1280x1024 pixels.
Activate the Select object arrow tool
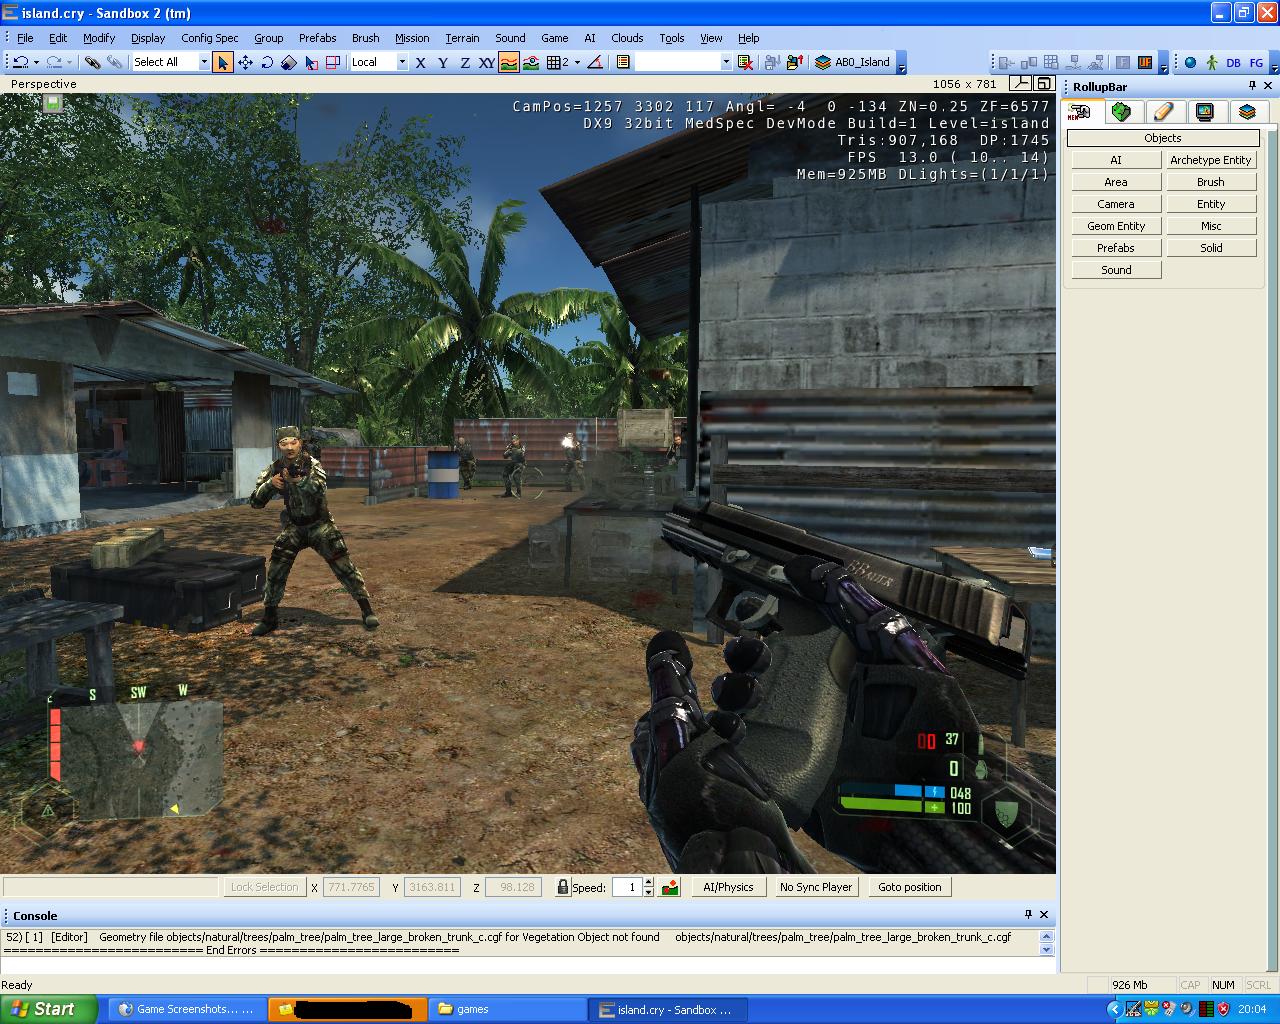pos(222,62)
